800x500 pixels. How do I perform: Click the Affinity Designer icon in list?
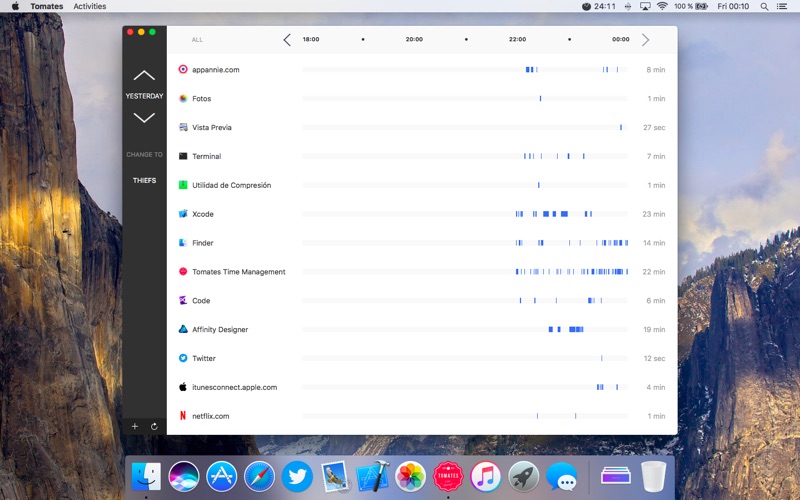pyautogui.click(x=183, y=329)
